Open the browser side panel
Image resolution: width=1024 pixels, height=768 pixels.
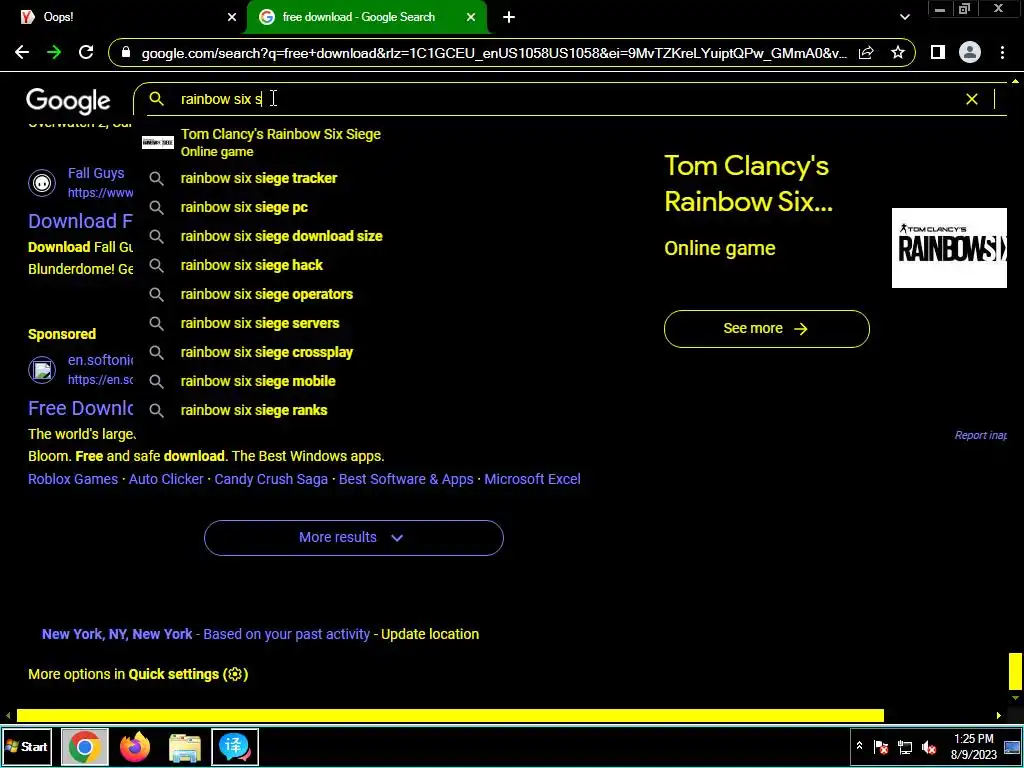938,53
